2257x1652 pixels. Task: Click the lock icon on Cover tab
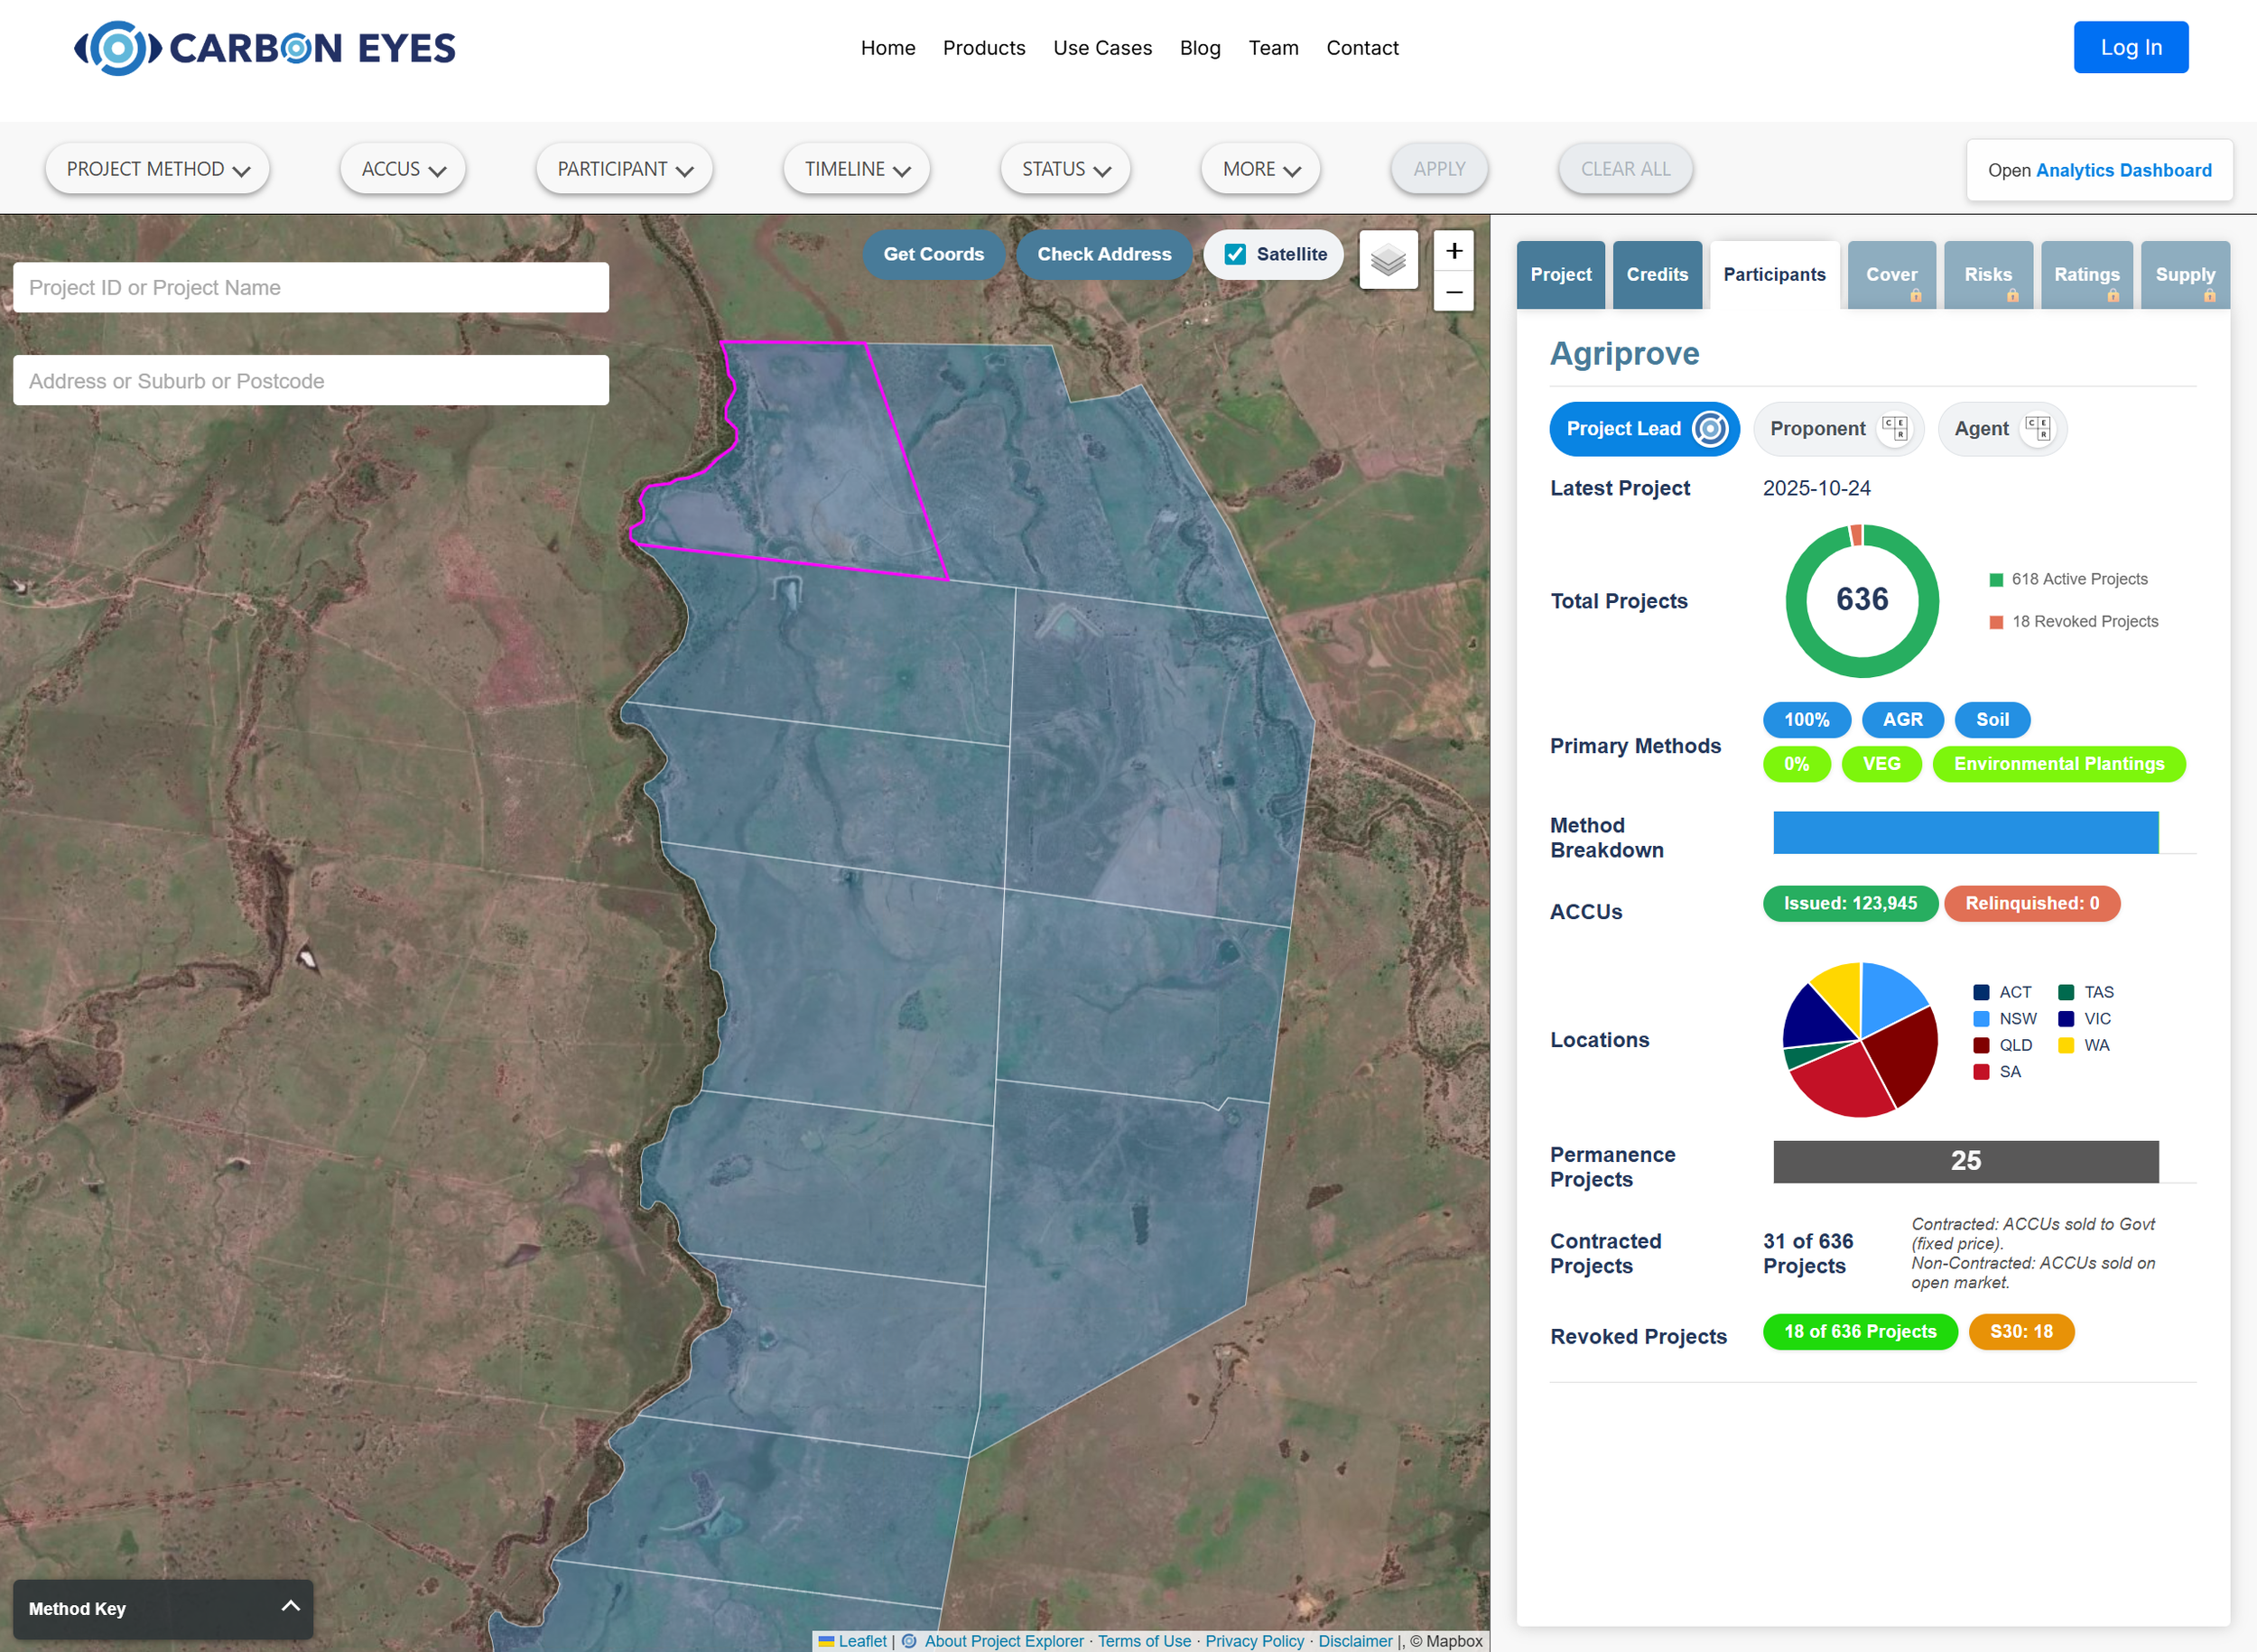(x=1916, y=296)
